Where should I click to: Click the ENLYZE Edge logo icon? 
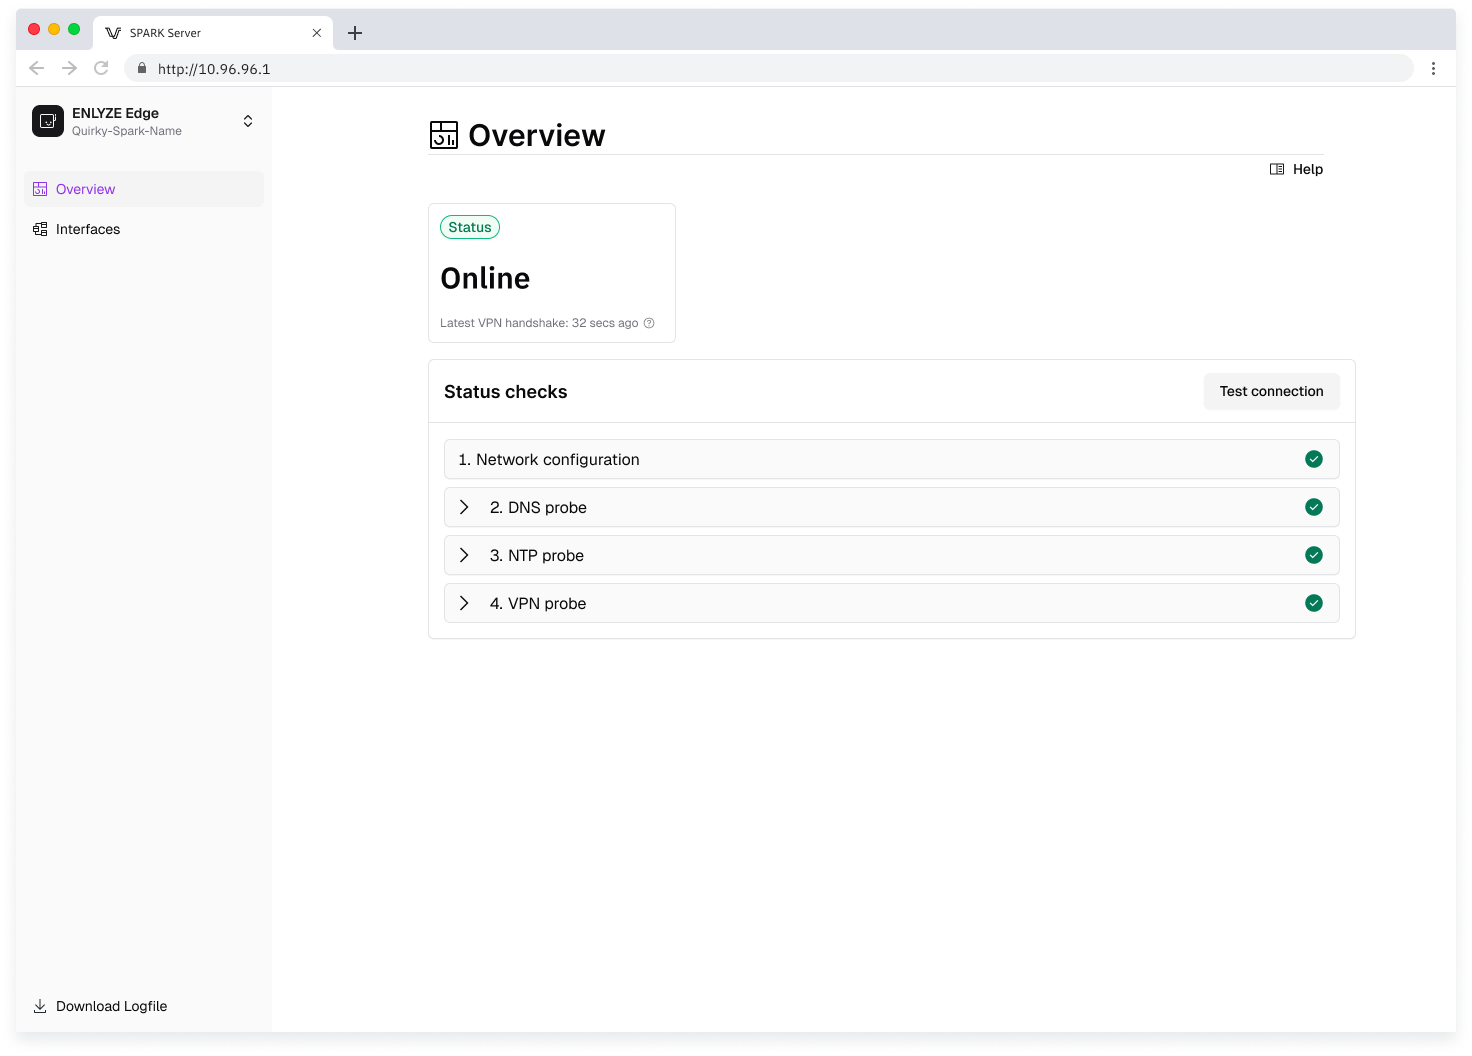tap(48, 121)
